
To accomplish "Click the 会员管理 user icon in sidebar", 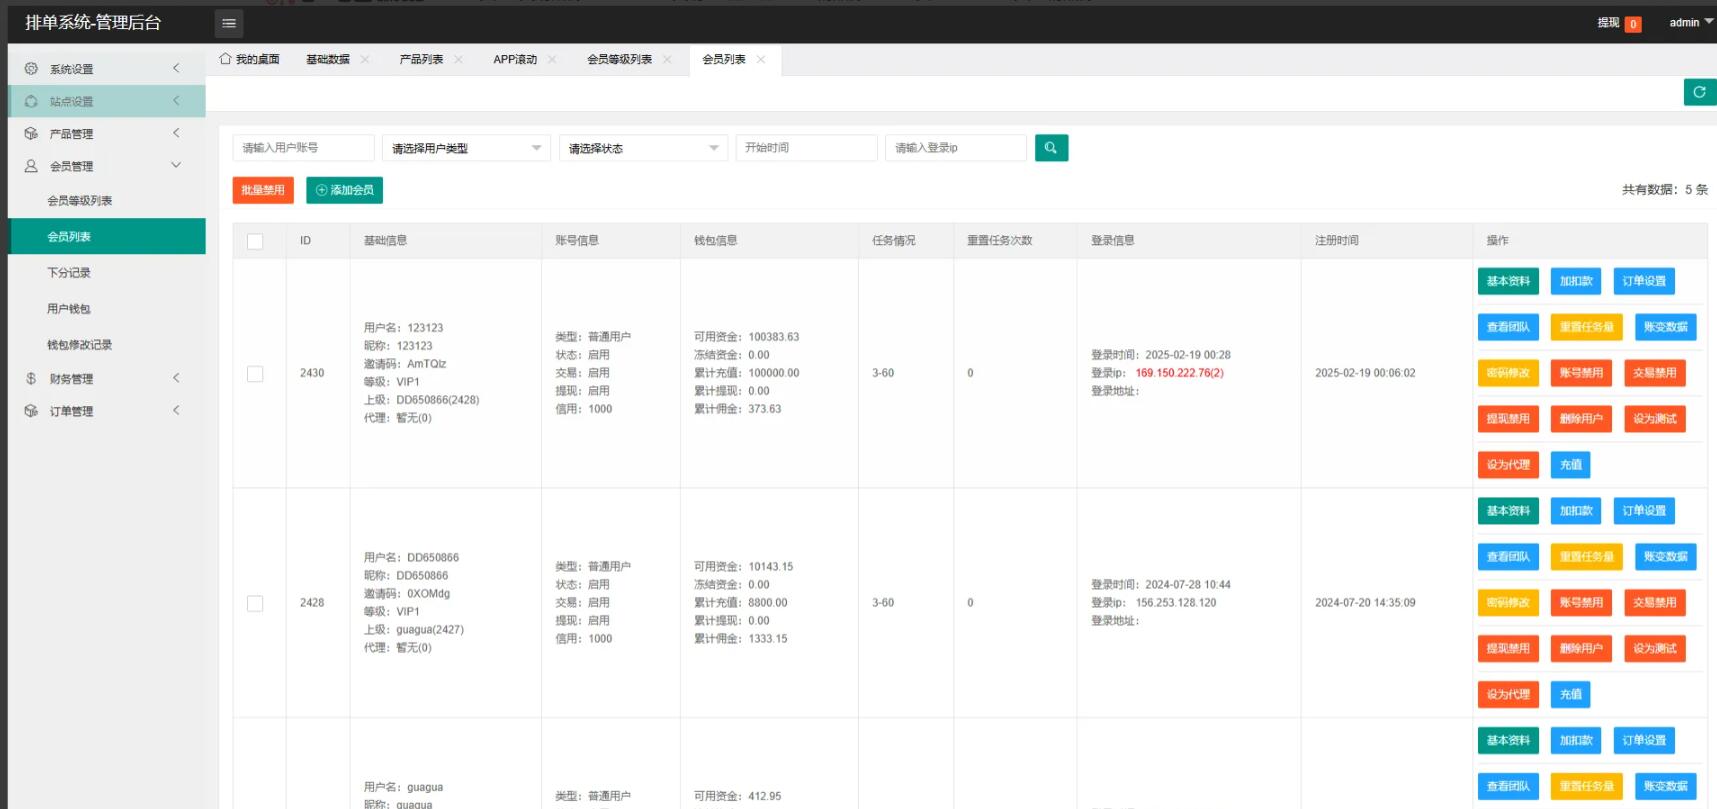I will [x=31, y=166].
